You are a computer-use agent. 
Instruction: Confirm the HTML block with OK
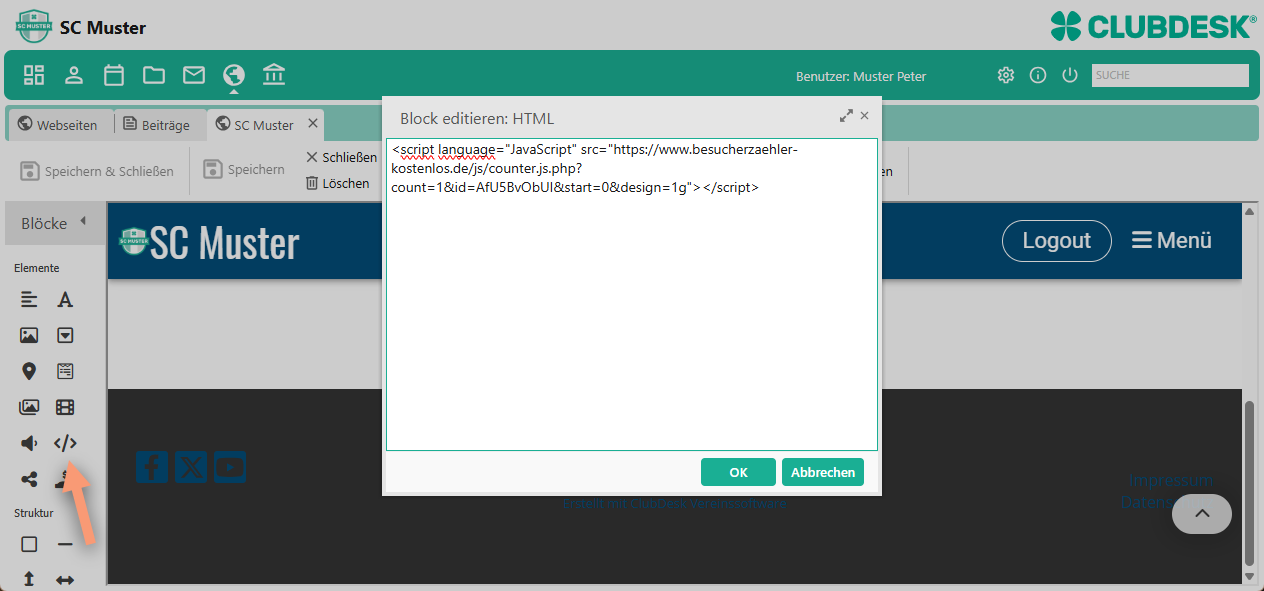click(x=738, y=472)
